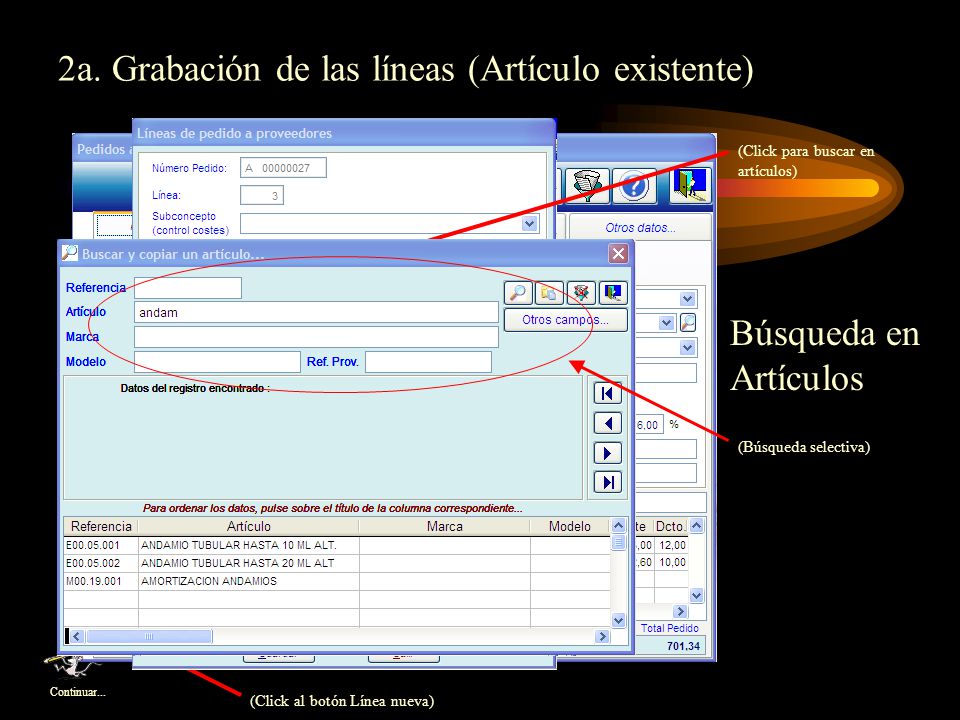The image size is (960, 720).
Task: Click Pedidos grid horizontal scroll right arrow
Action: point(680,611)
